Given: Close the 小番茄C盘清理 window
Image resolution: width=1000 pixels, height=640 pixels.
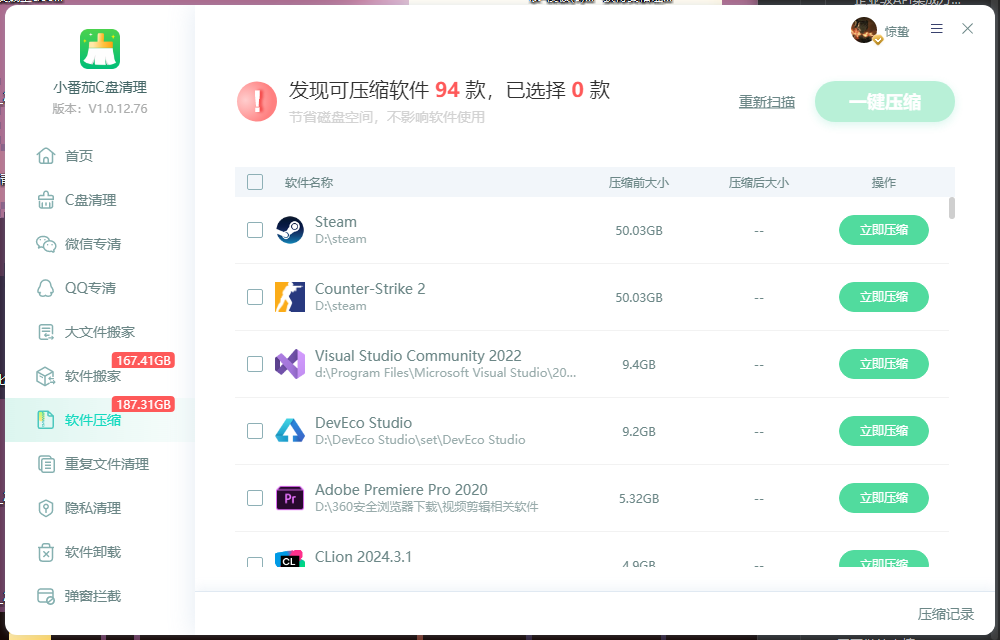Looking at the screenshot, I should tap(967, 29).
